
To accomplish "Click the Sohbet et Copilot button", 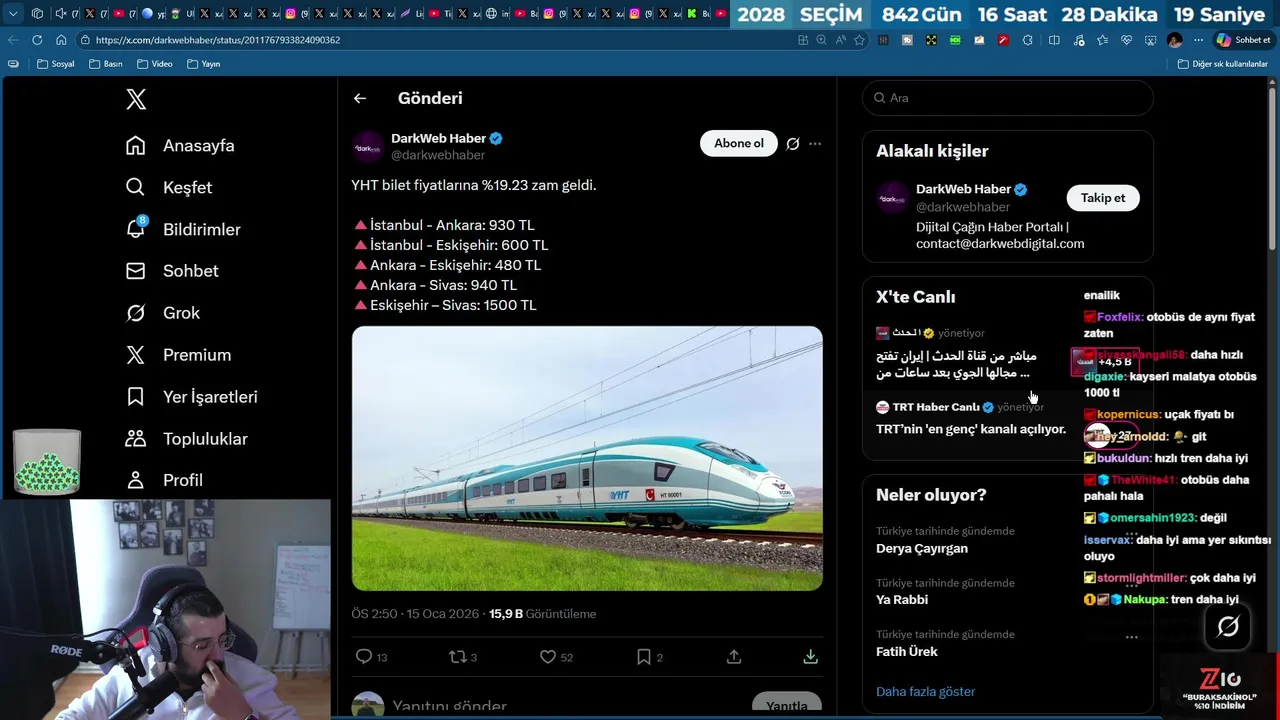I will pyautogui.click(x=1243, y=40).
